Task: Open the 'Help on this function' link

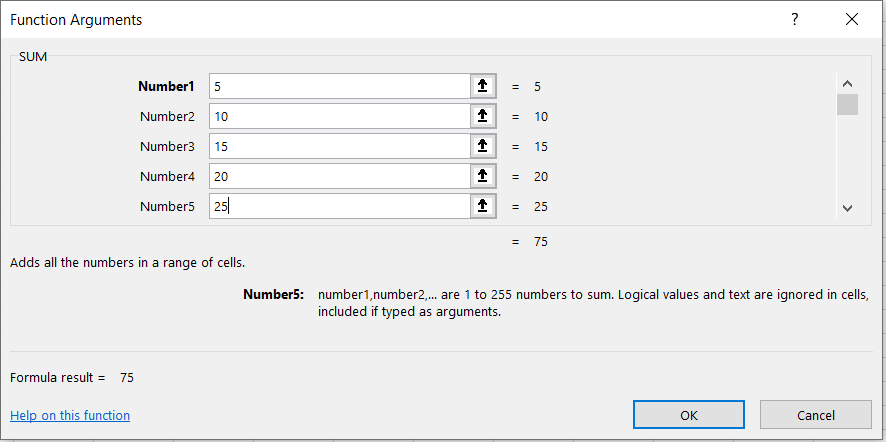Action: (70, 415)
